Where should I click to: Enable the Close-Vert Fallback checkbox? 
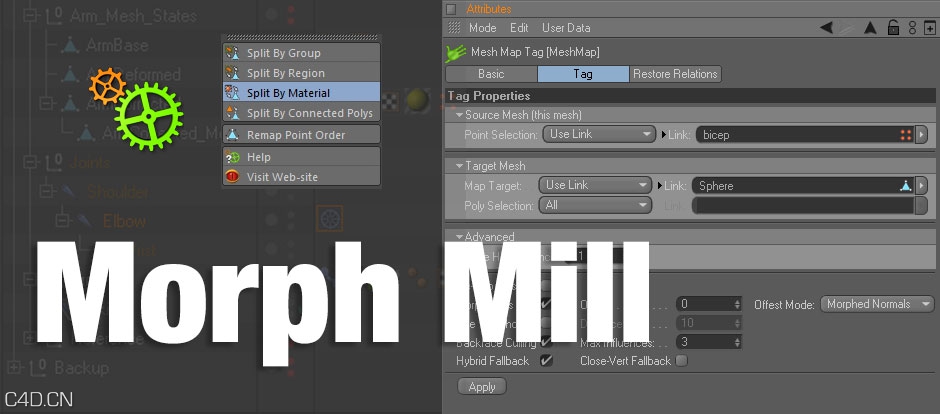click(681, 361)
